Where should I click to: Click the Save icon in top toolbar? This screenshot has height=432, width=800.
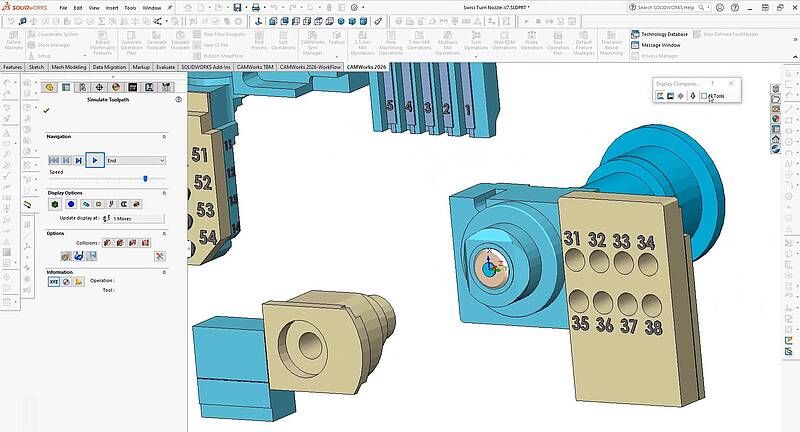[237, 7]
